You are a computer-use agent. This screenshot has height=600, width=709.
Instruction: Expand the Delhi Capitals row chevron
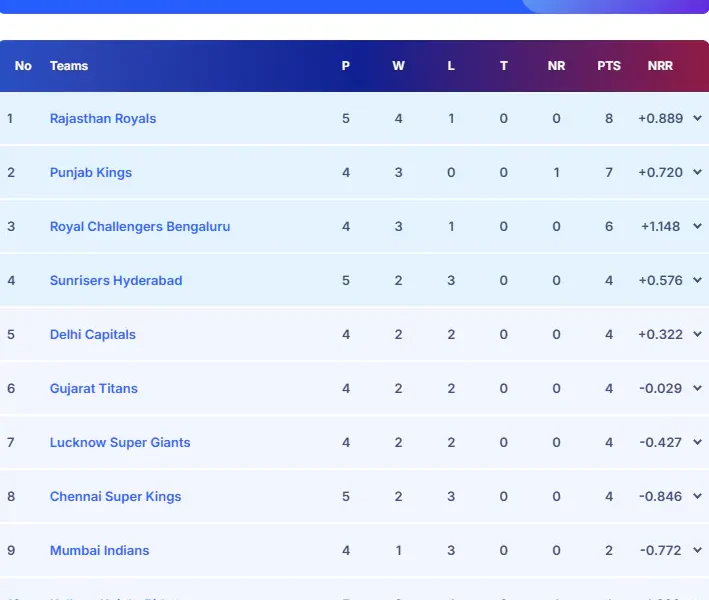click(697, 334)
